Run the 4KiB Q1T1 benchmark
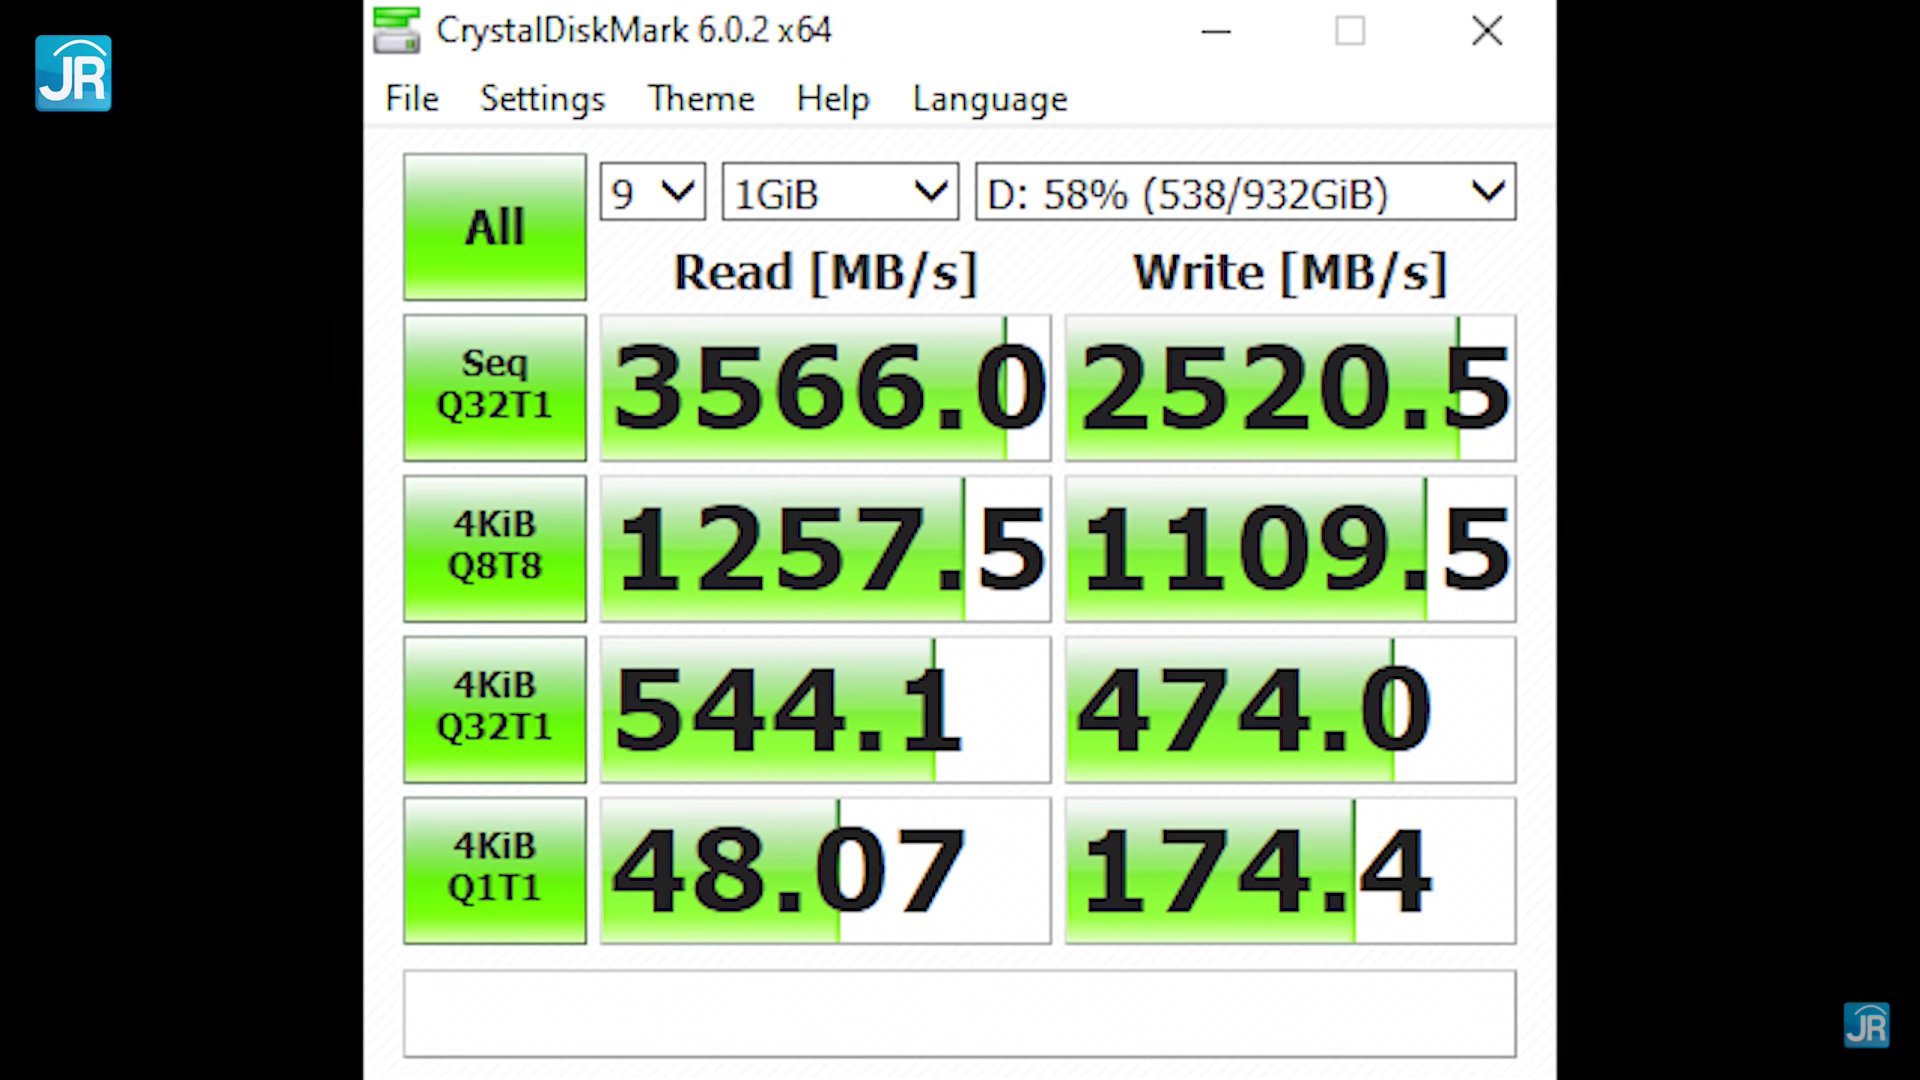 (x=494, y=870)
